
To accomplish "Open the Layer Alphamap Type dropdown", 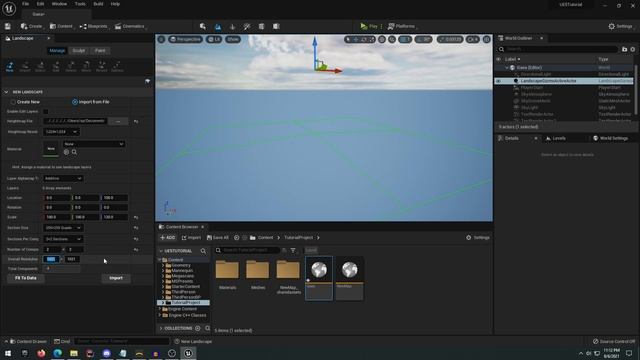I will point(63,178).
